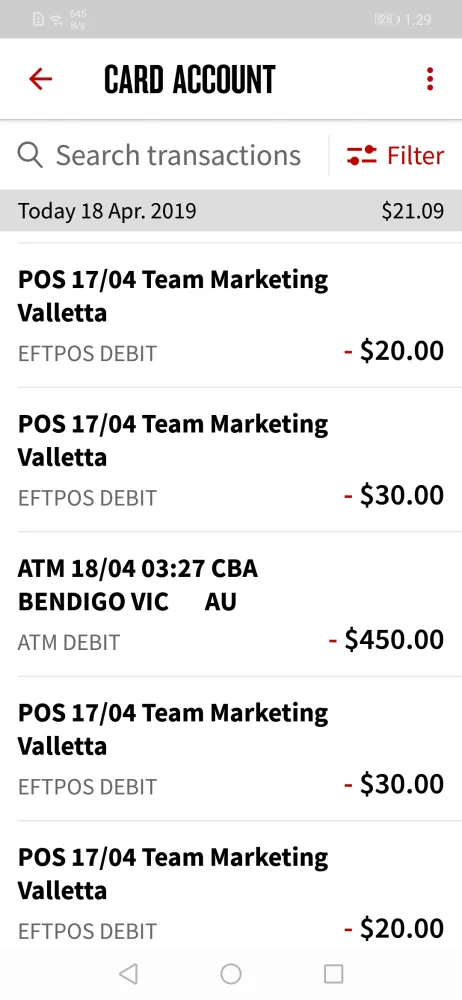Tap the Filter sliders icon
The width and height of the screenshot is (462, 1000).
(x=362, y=155)
